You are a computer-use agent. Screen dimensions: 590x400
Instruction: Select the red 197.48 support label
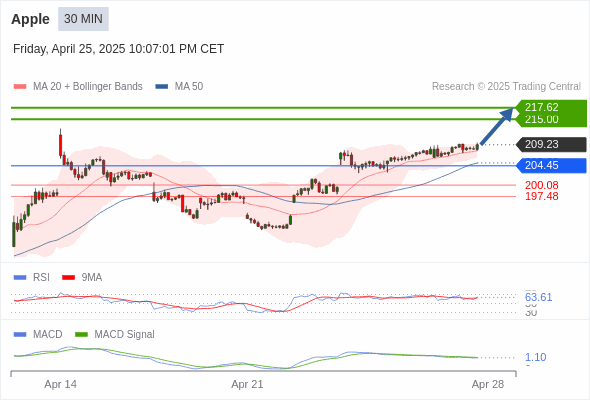coord(541,196)
